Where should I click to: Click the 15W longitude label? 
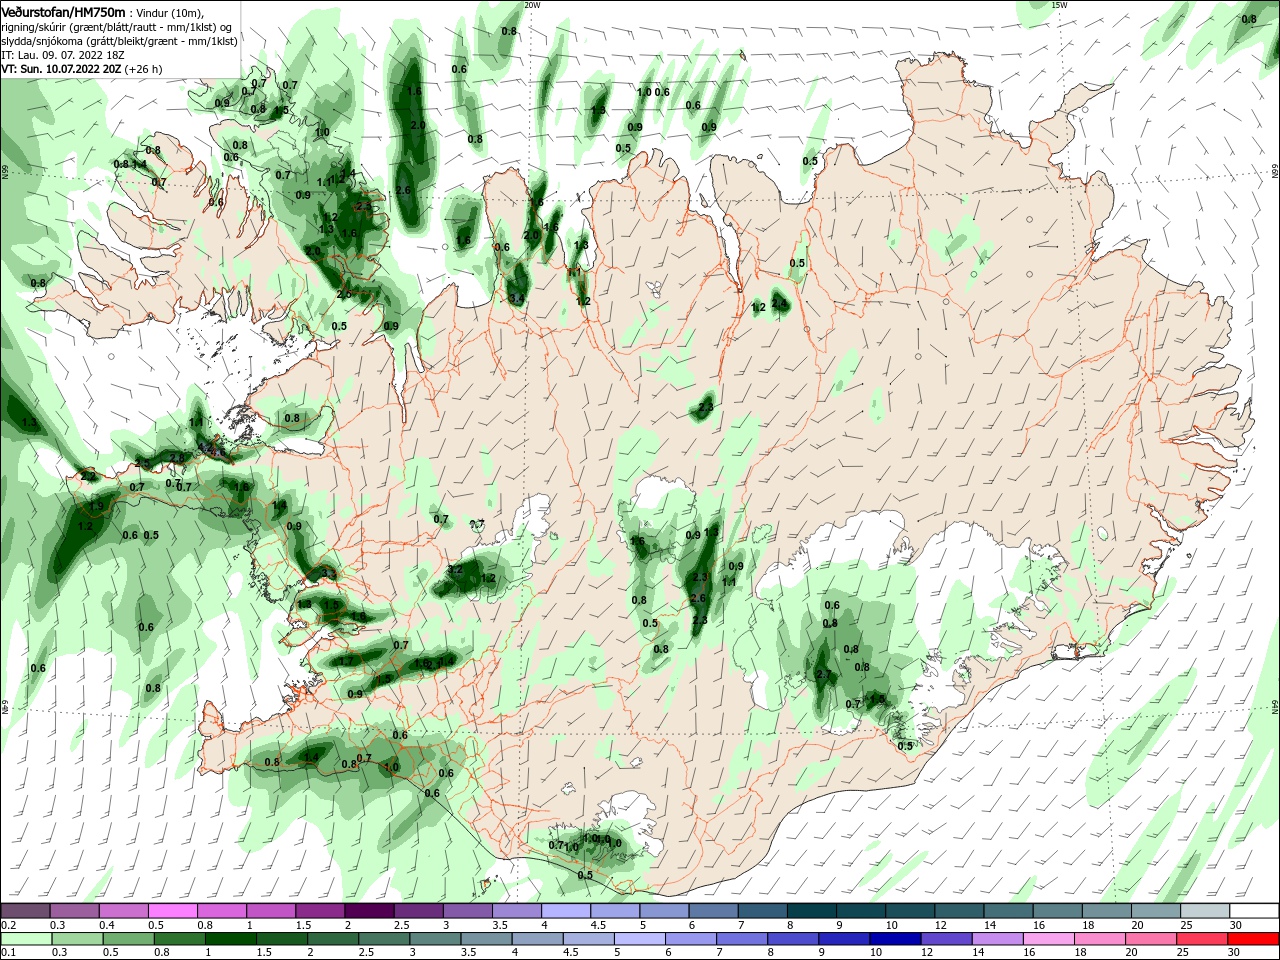point(1060,5)
